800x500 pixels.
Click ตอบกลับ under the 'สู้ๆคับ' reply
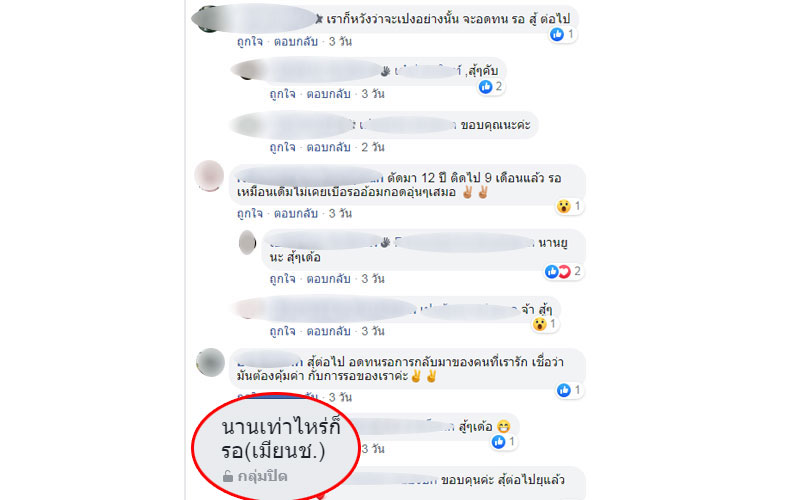click(x=328, y=94)
